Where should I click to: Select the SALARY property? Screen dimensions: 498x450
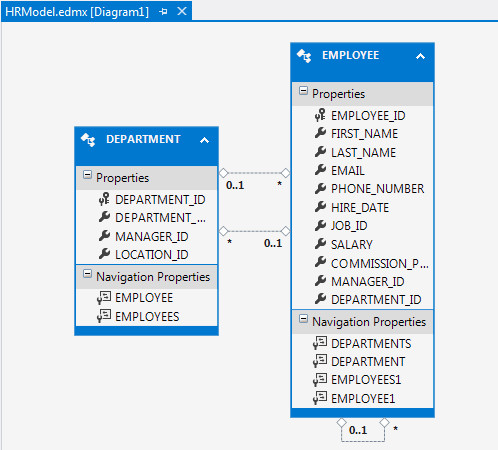[352, 245]
